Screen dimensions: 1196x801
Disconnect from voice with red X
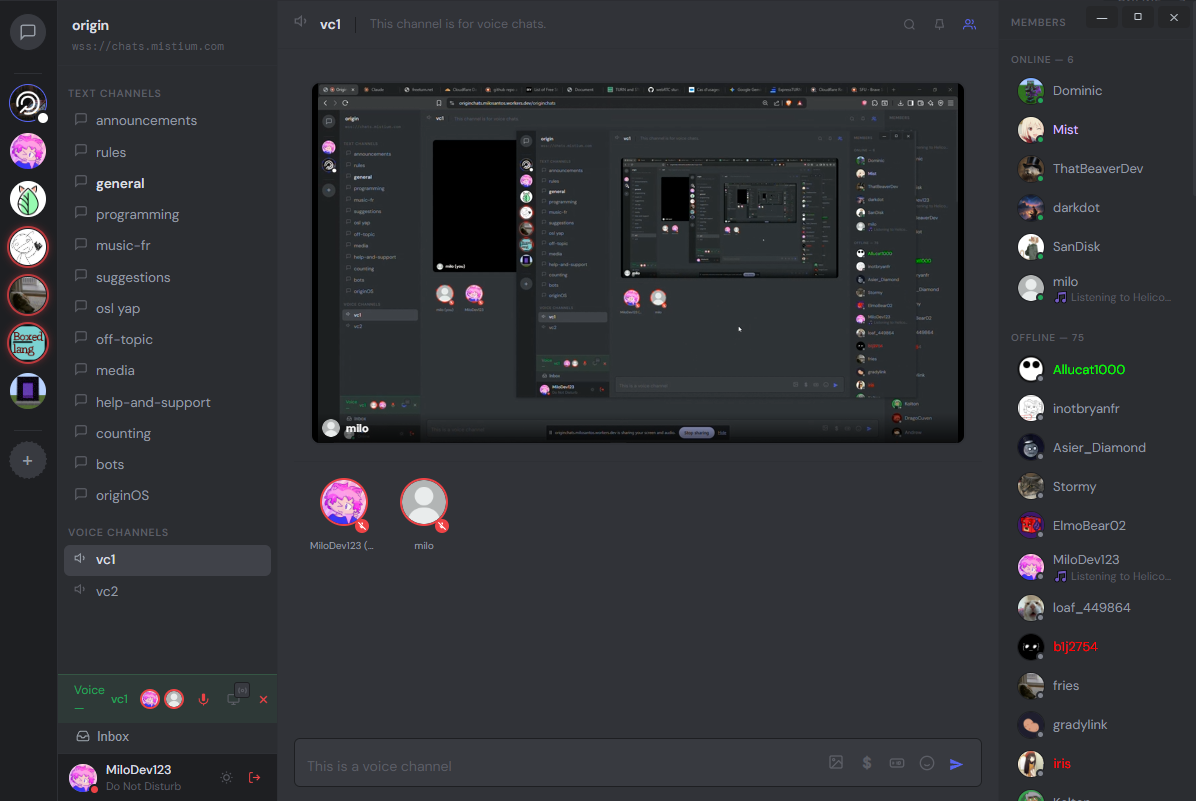click(263, 700)
